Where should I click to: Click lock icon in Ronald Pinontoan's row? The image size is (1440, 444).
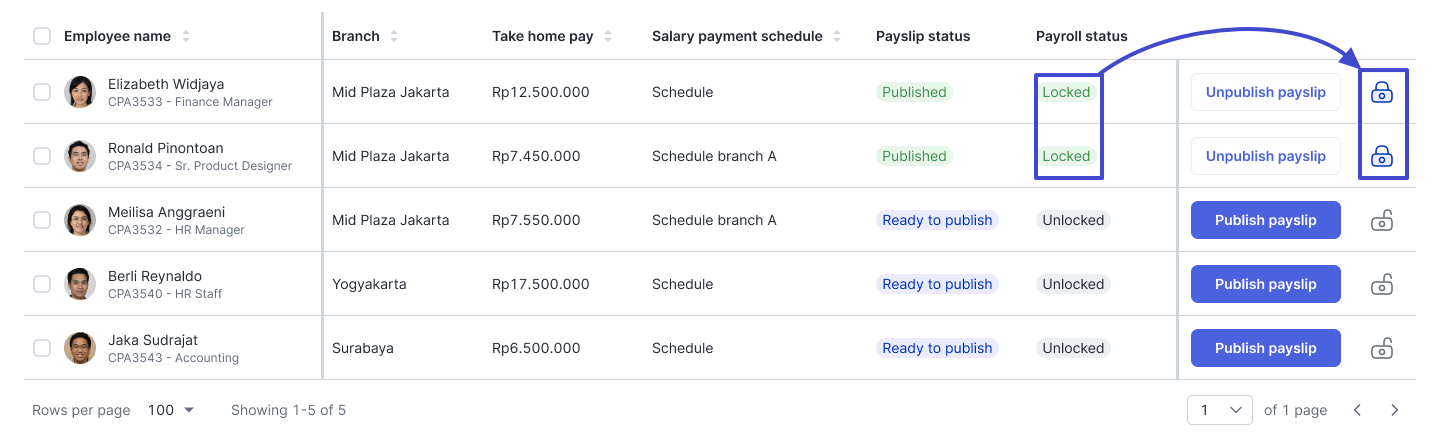tap(1382, 156)
